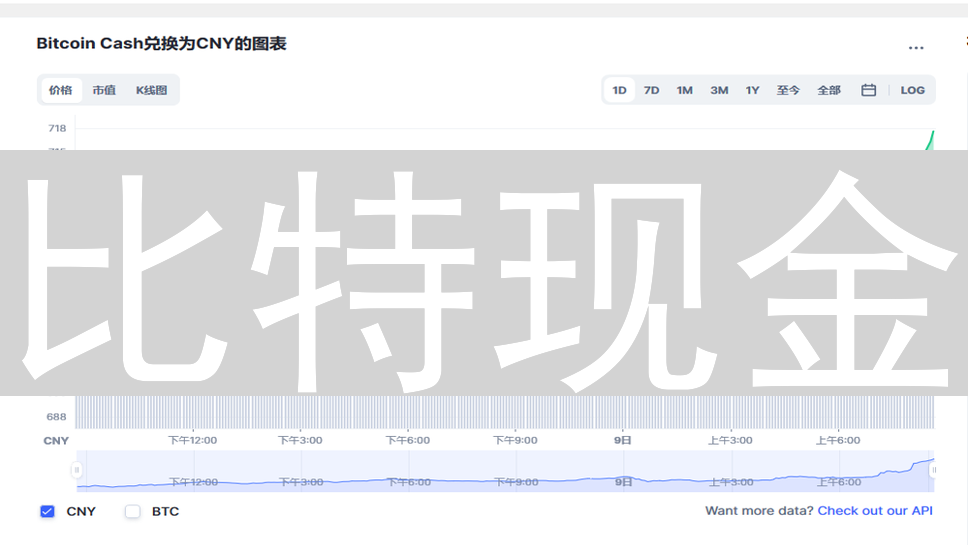Open the Check out our API link
This screenshot has height=545, width=968.
tap(875, 510)
